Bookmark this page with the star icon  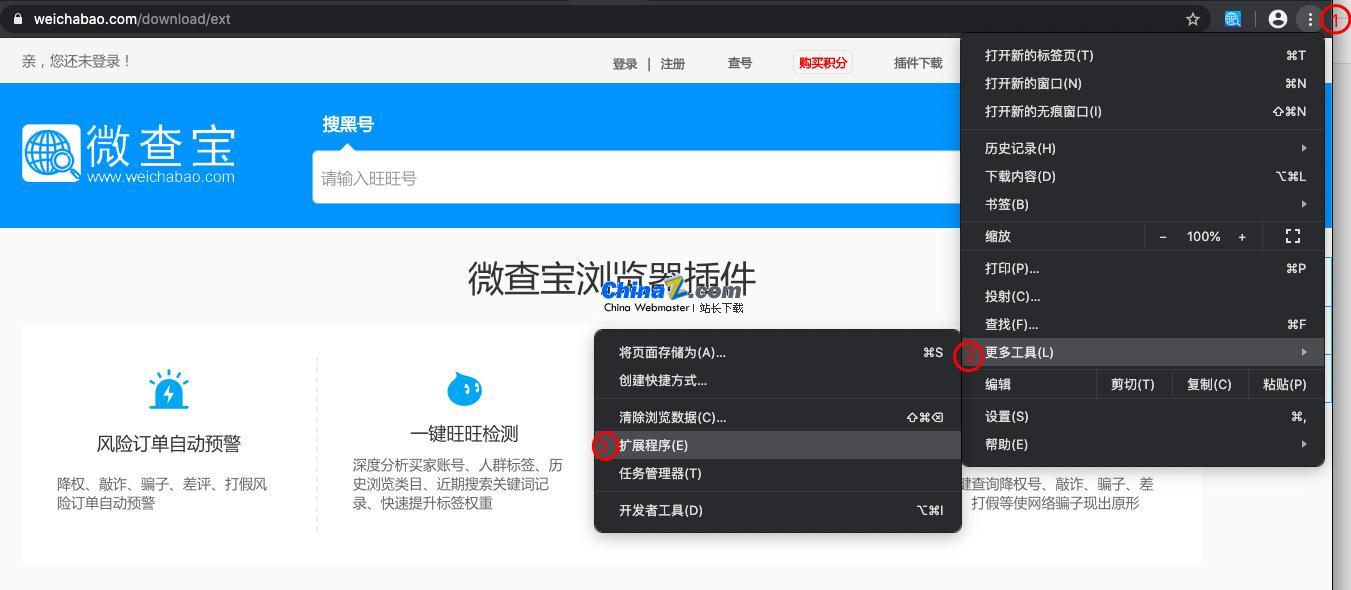[1193, 19]
